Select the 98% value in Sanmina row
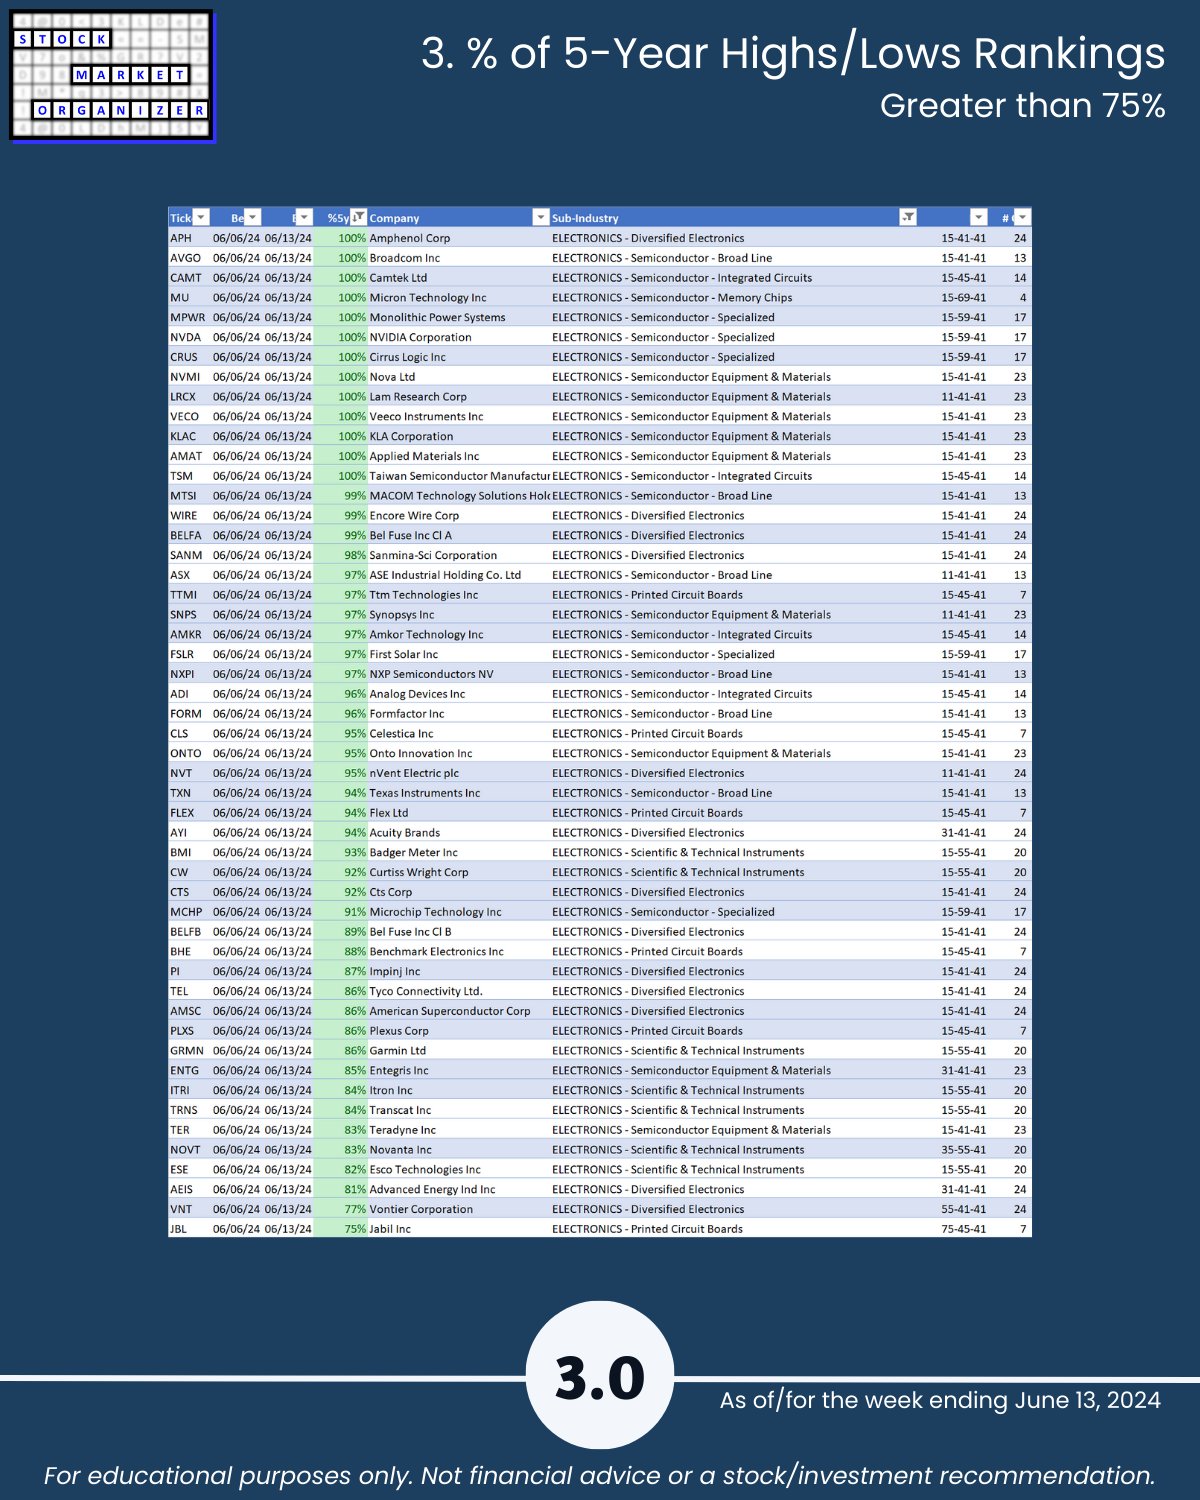 click(355, 555)
